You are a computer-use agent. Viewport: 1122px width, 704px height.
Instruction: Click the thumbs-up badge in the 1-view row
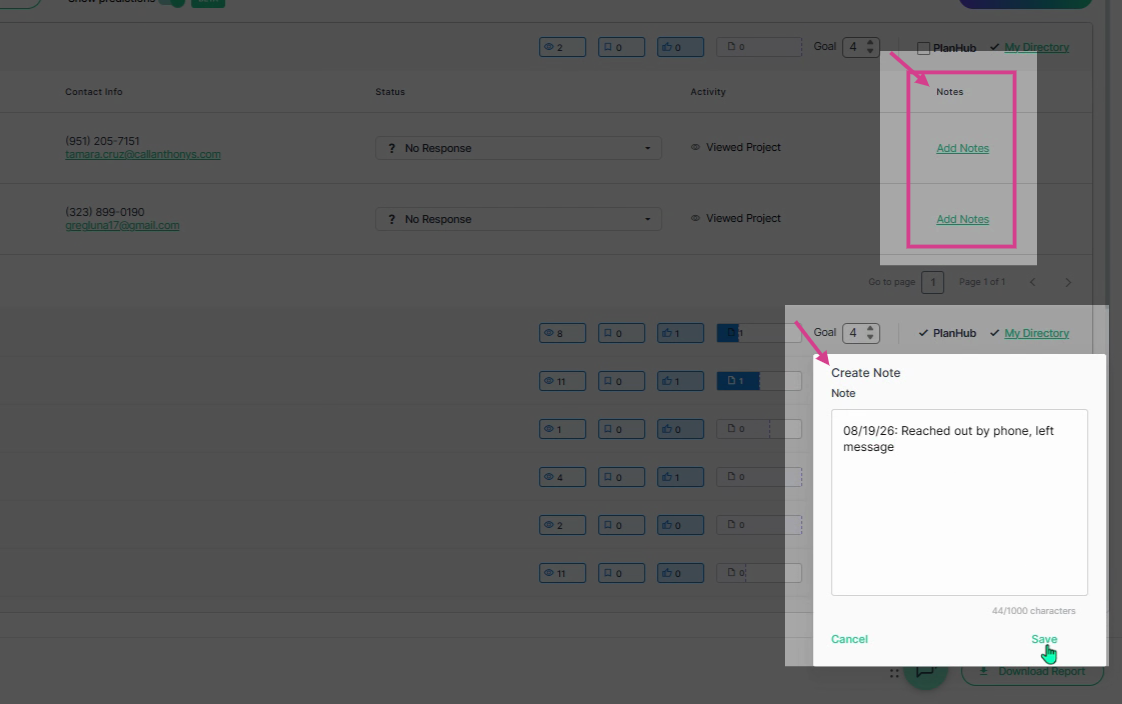(x=680, y=429)
